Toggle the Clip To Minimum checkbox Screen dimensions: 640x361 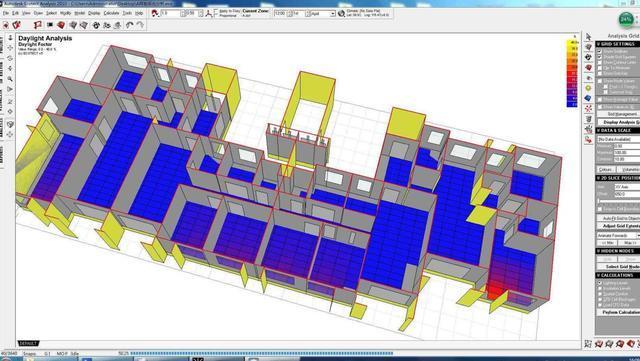point(600,68)
